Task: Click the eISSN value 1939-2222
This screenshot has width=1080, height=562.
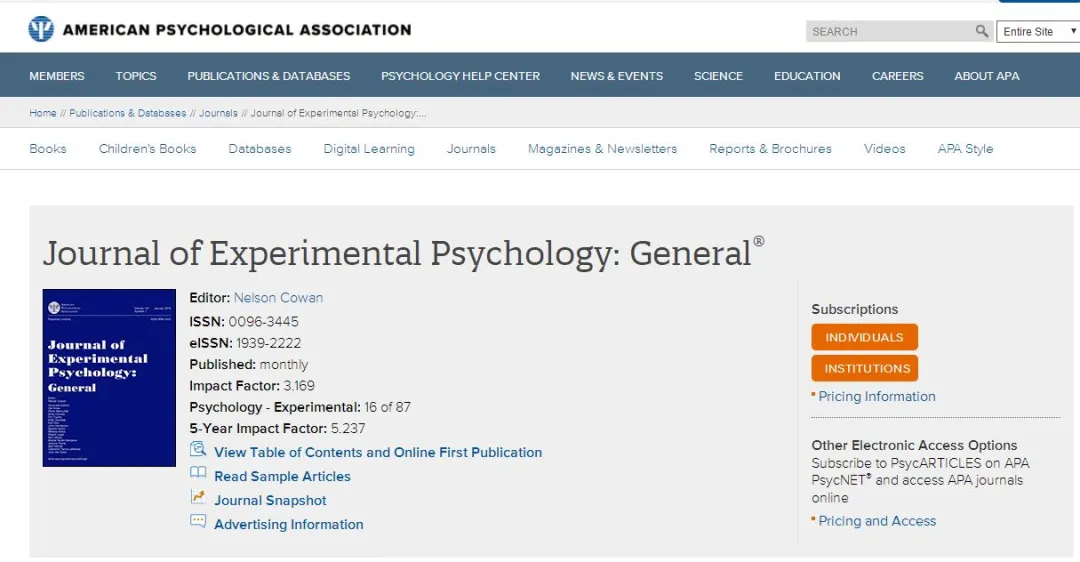Action: 269,343
